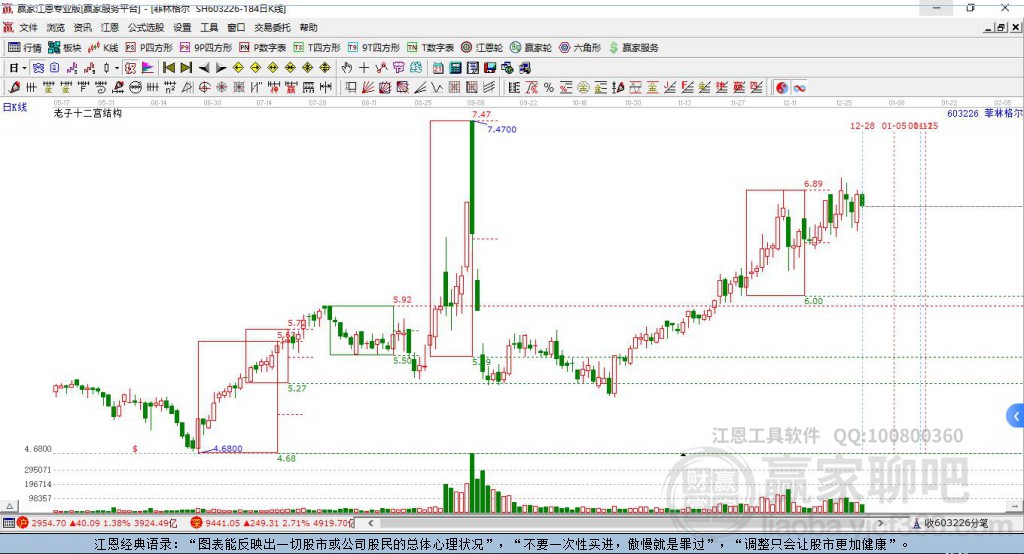1024x554 pixels.
Task: Click Shenzhen index 9441.05 status entry
Action: 272,523
